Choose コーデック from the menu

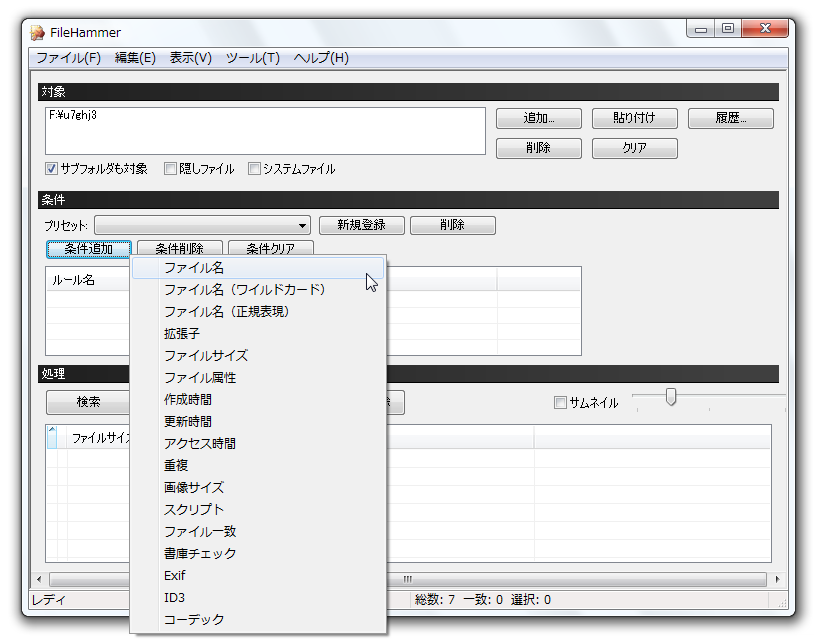tap(258, 620)
